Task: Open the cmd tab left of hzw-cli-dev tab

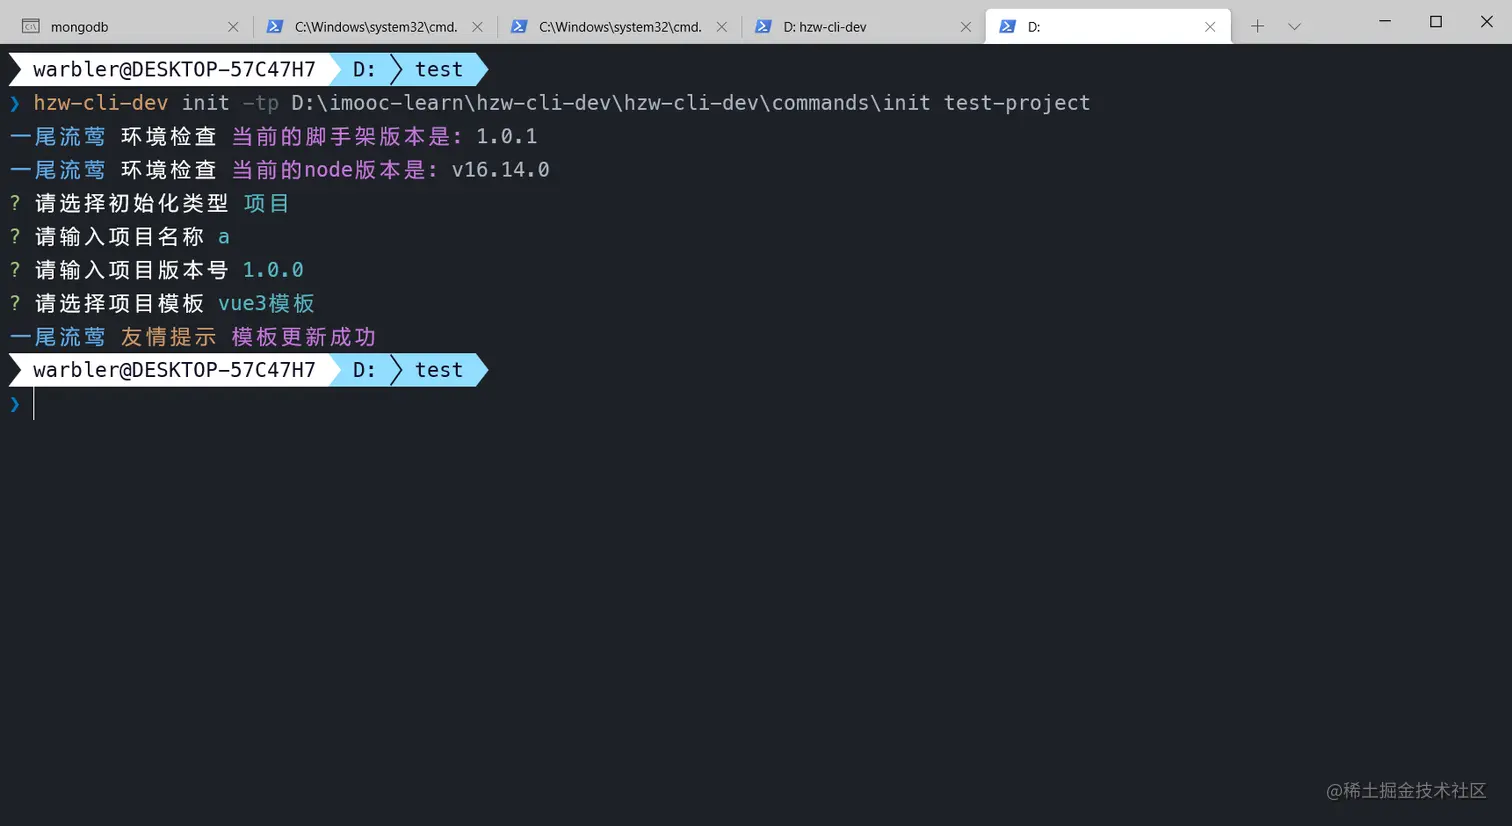Action: point(617,27)
